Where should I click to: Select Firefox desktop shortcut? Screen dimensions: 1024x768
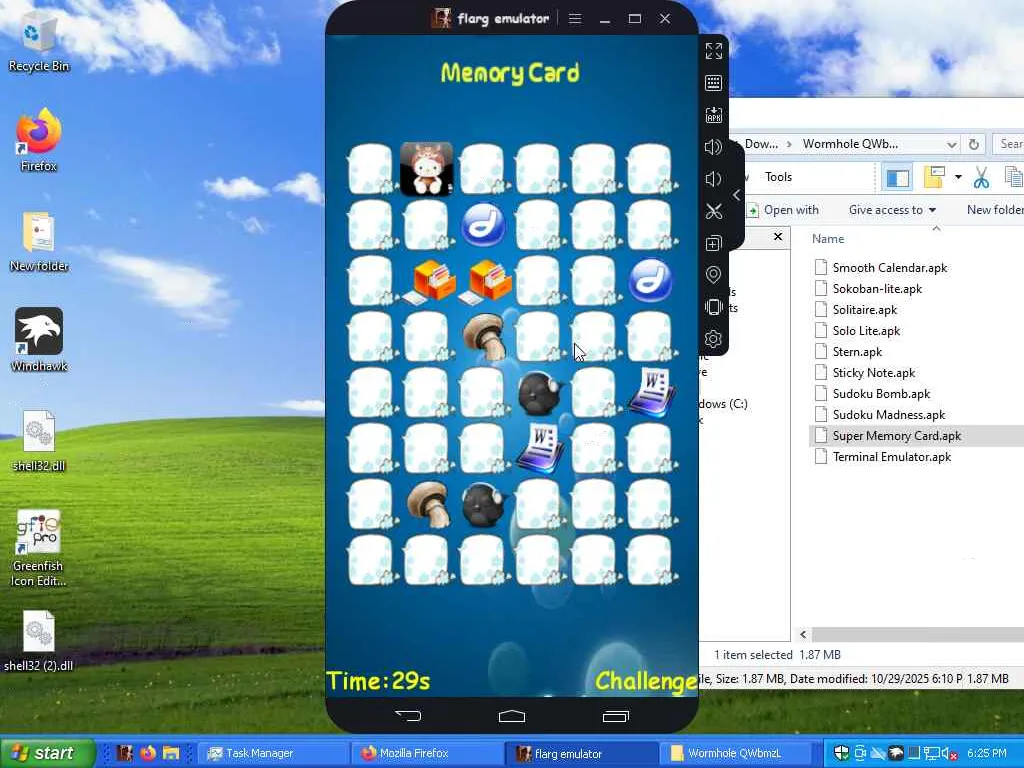(39, 139)
